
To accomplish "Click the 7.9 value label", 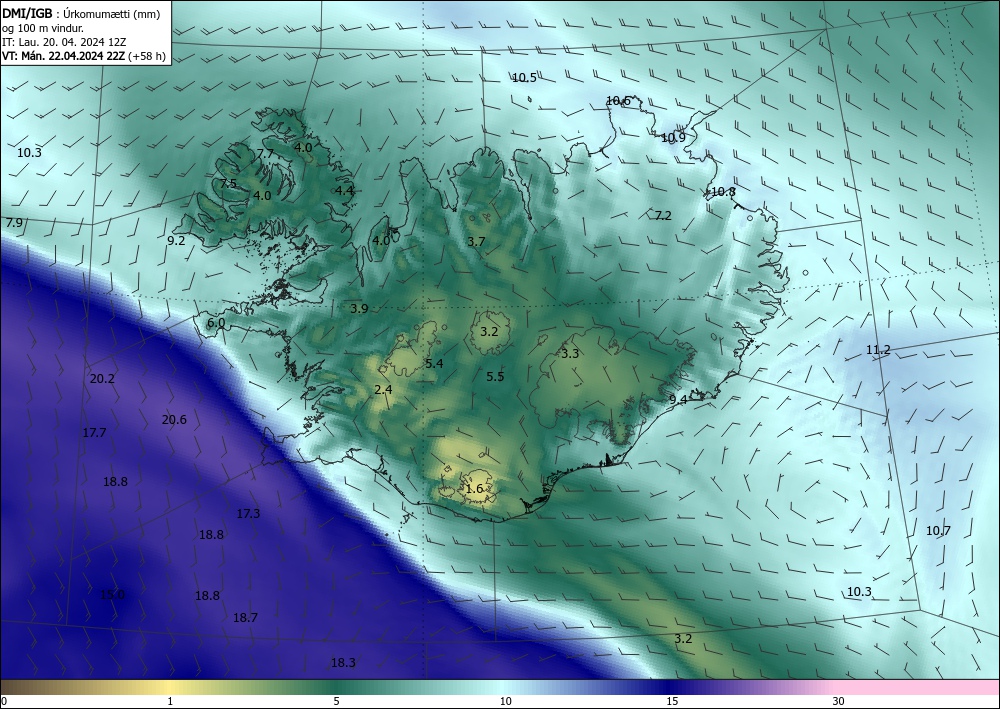I will [14, 223].
